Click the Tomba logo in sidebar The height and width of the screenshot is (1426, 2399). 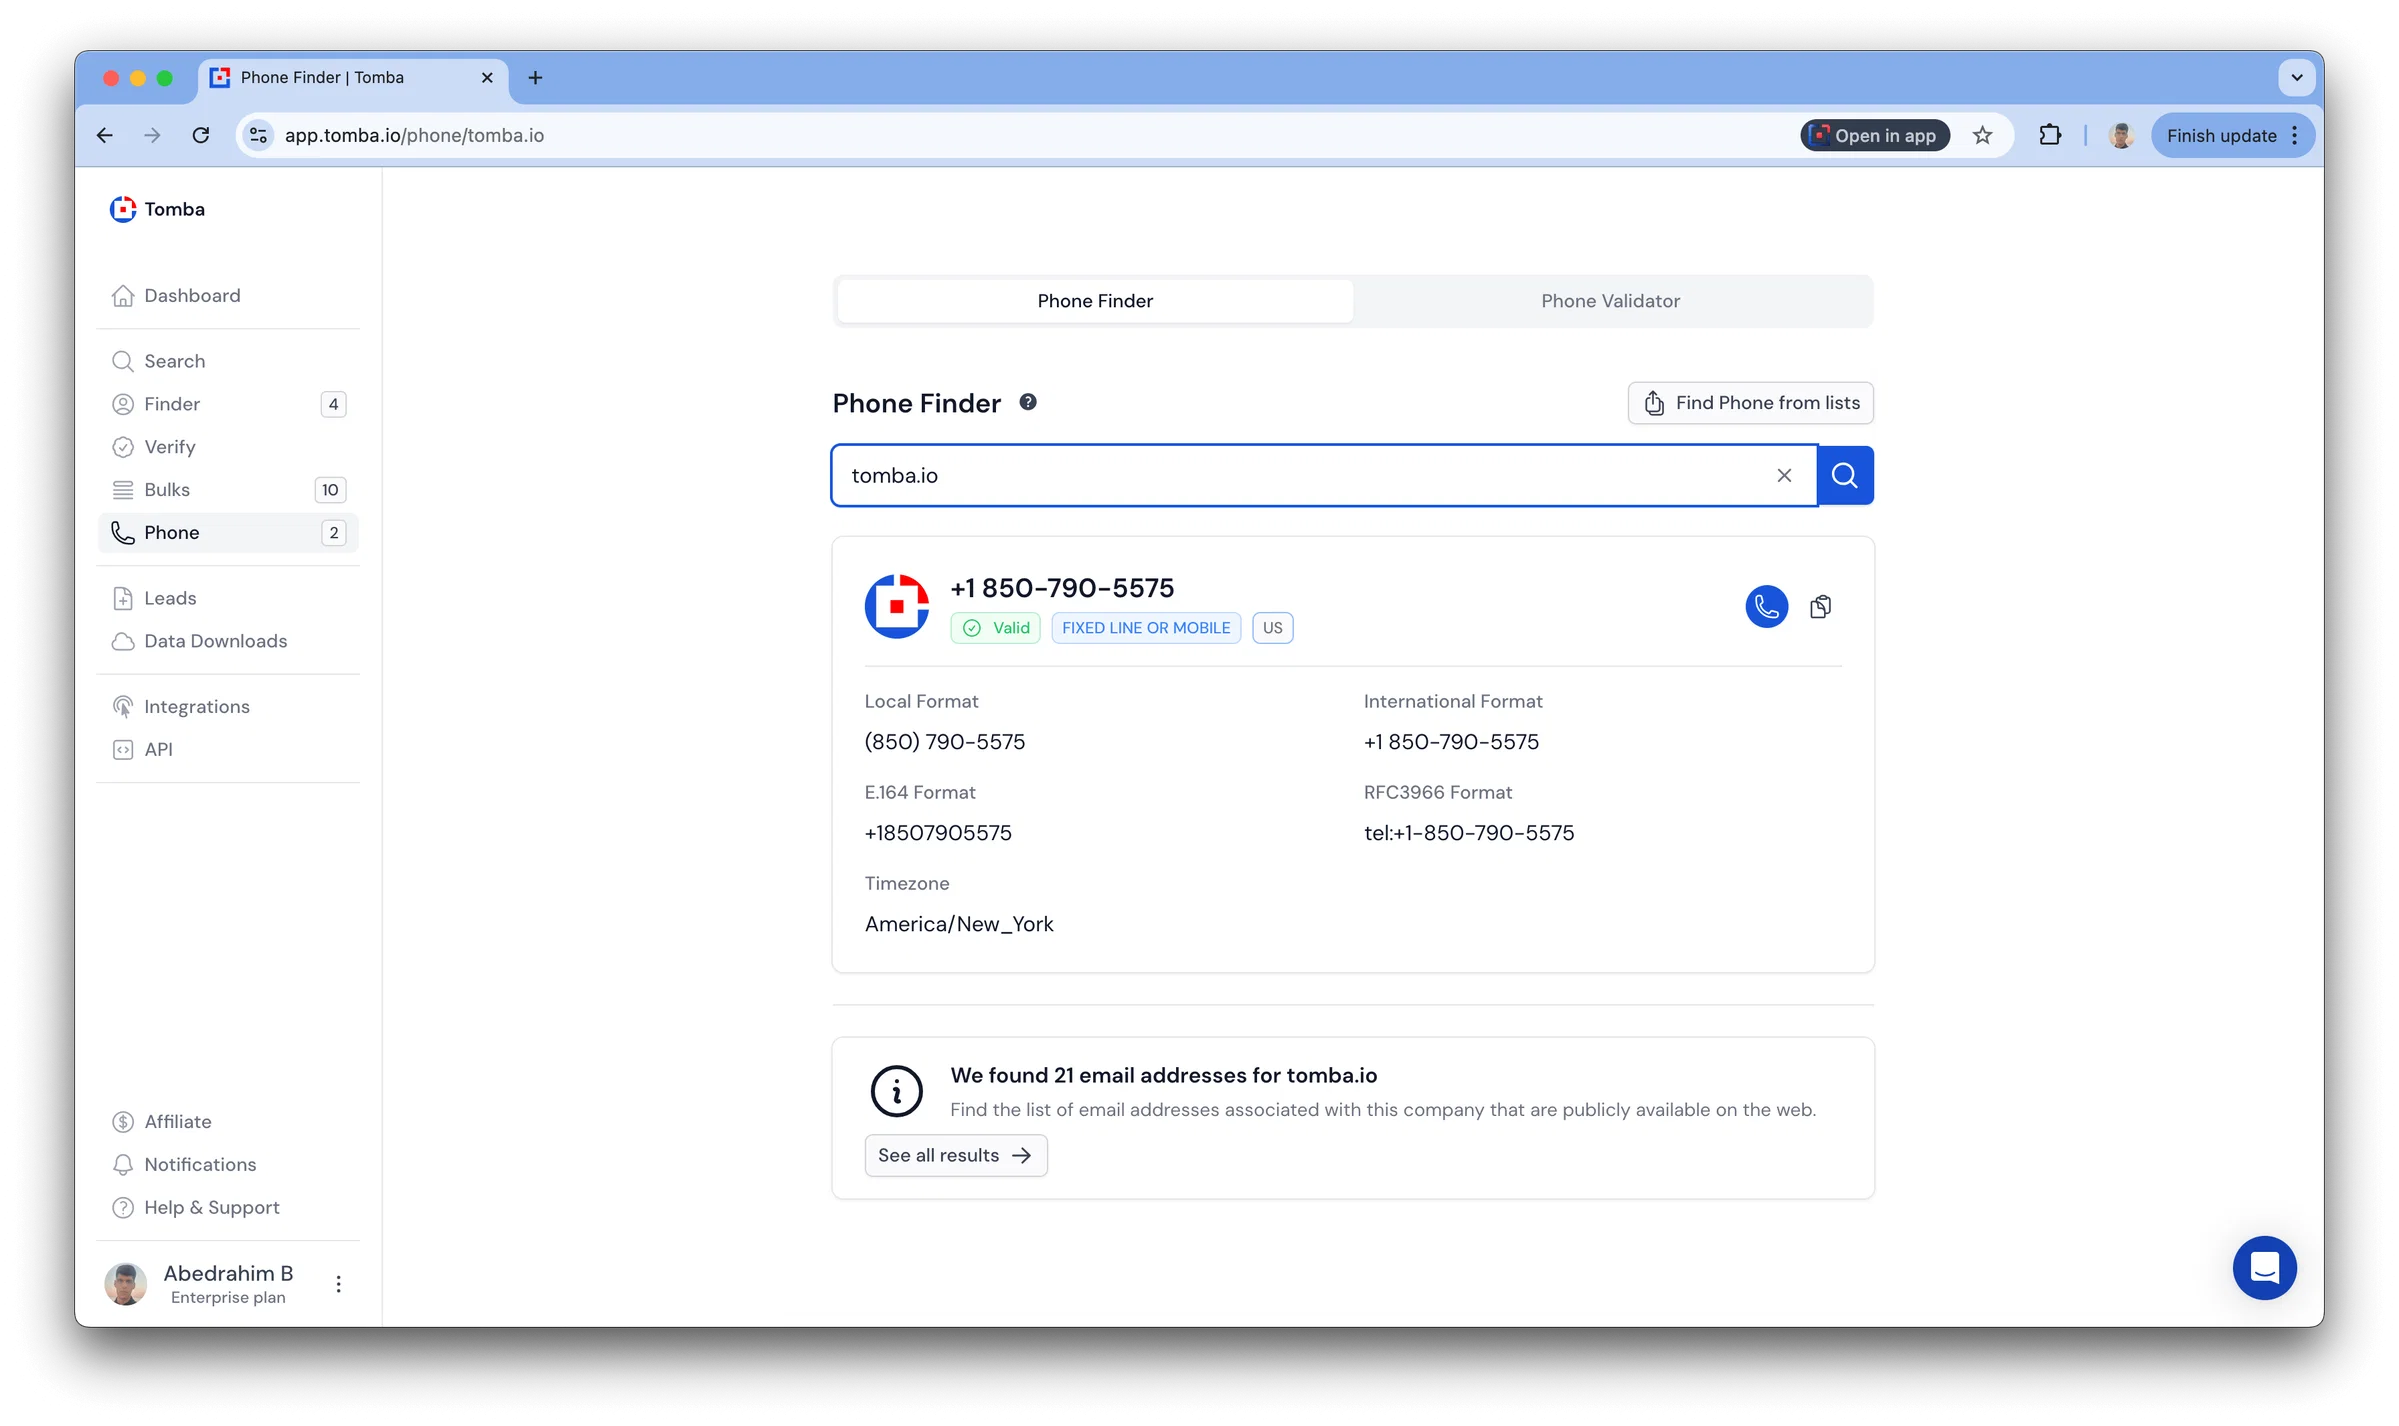pyautogui.click(x=157, y=209)
